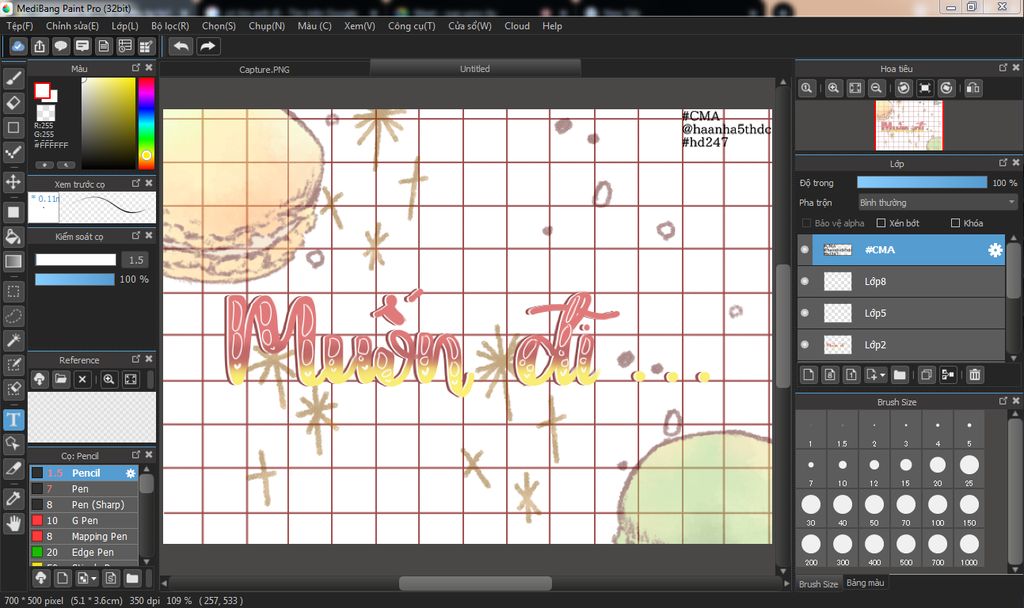The width and height of the screenshot is (1024, 608).
Task: Click the brush opacity 100% slider
Action: 74,280
